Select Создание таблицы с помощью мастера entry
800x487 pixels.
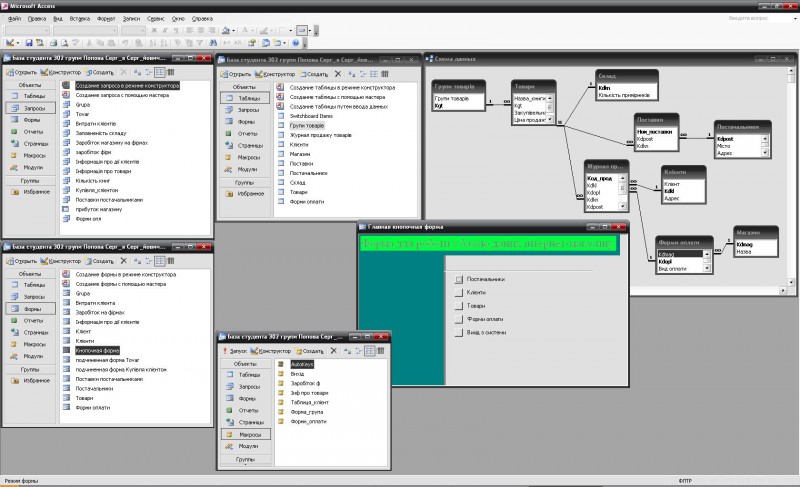pos(337,97)
